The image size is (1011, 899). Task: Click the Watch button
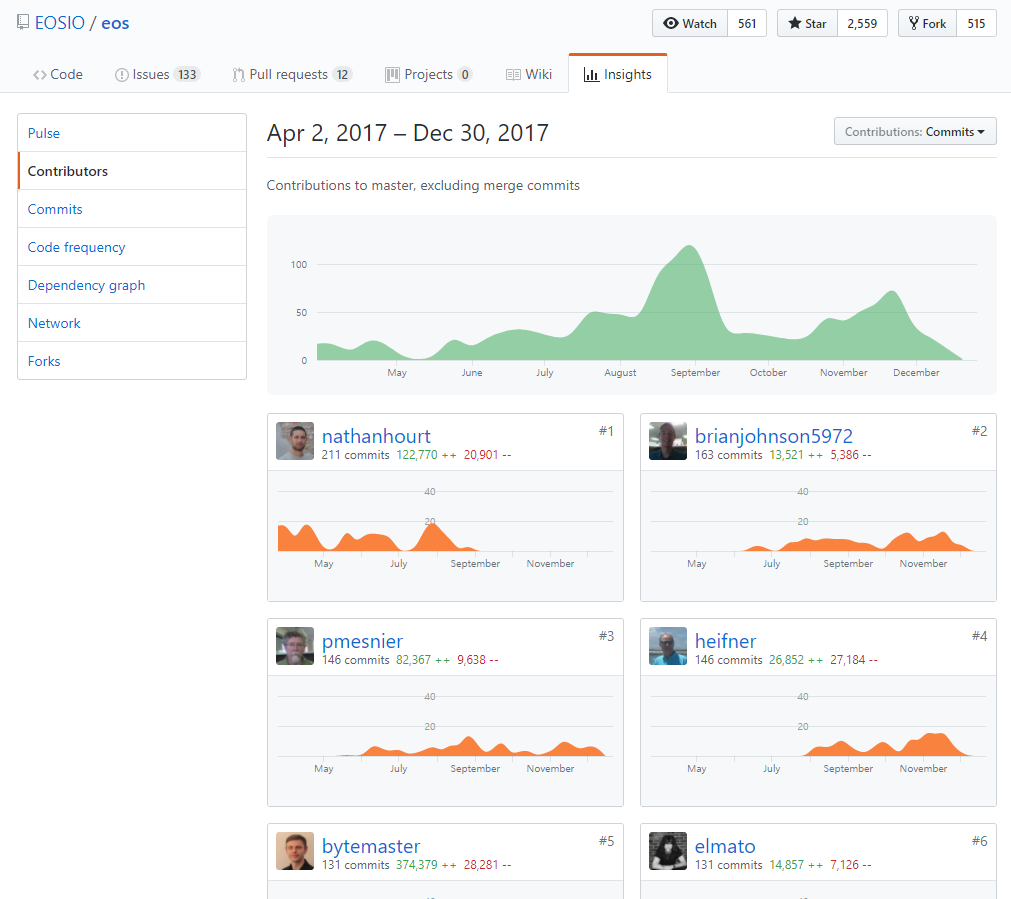click(690, 23)
